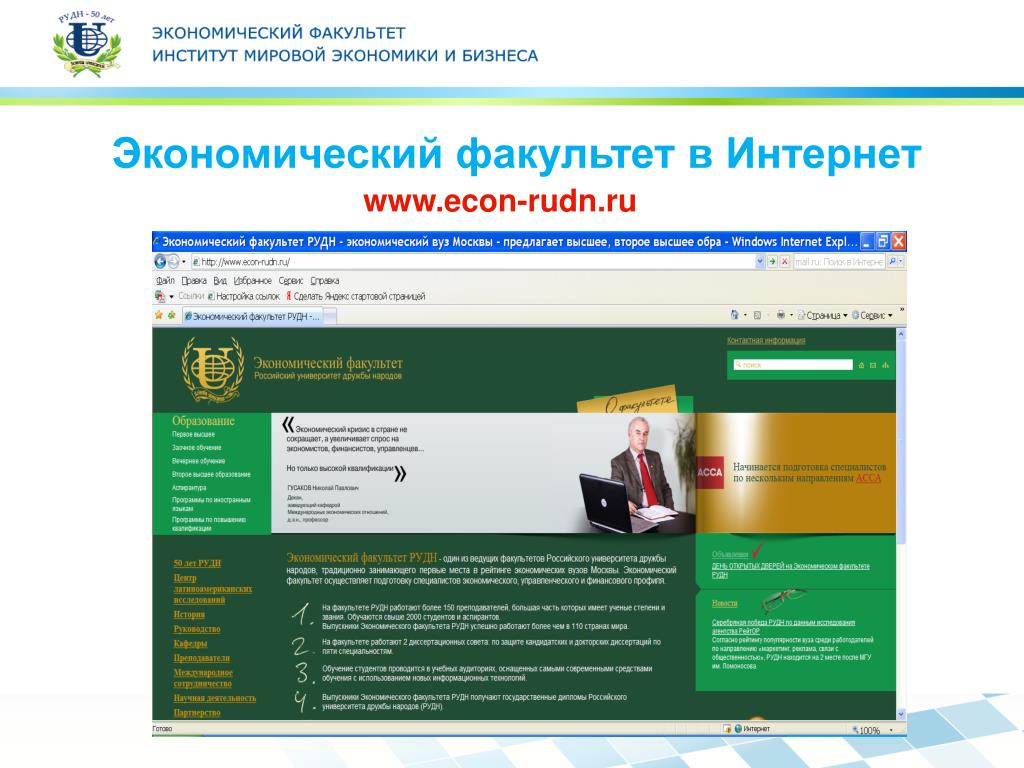
Task: Open Международное сотрудничество link
Action: 202,679
